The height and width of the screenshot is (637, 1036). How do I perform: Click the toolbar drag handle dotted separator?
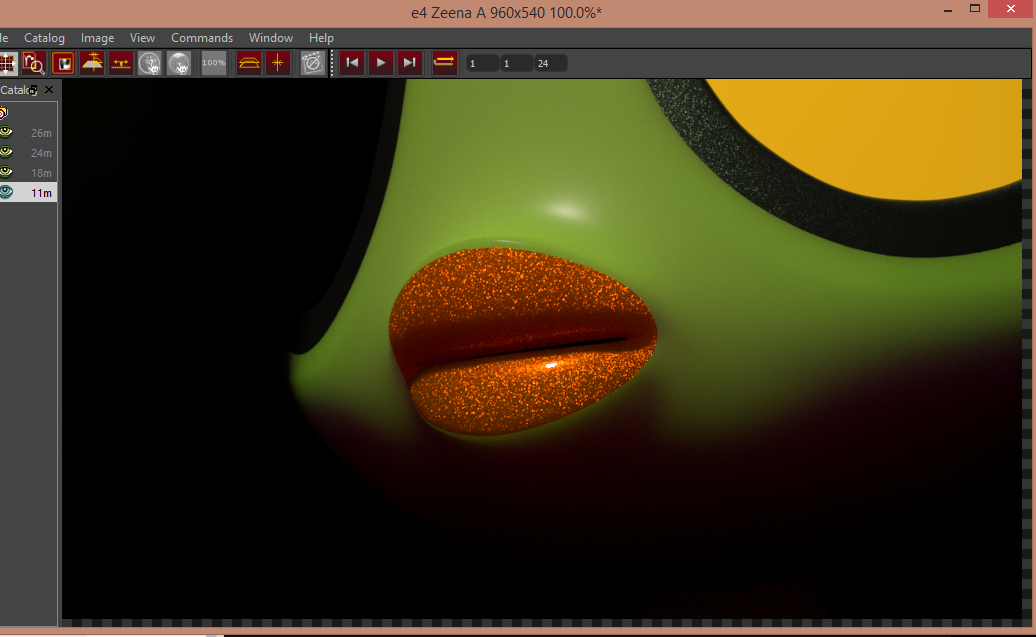pos(332,63)
